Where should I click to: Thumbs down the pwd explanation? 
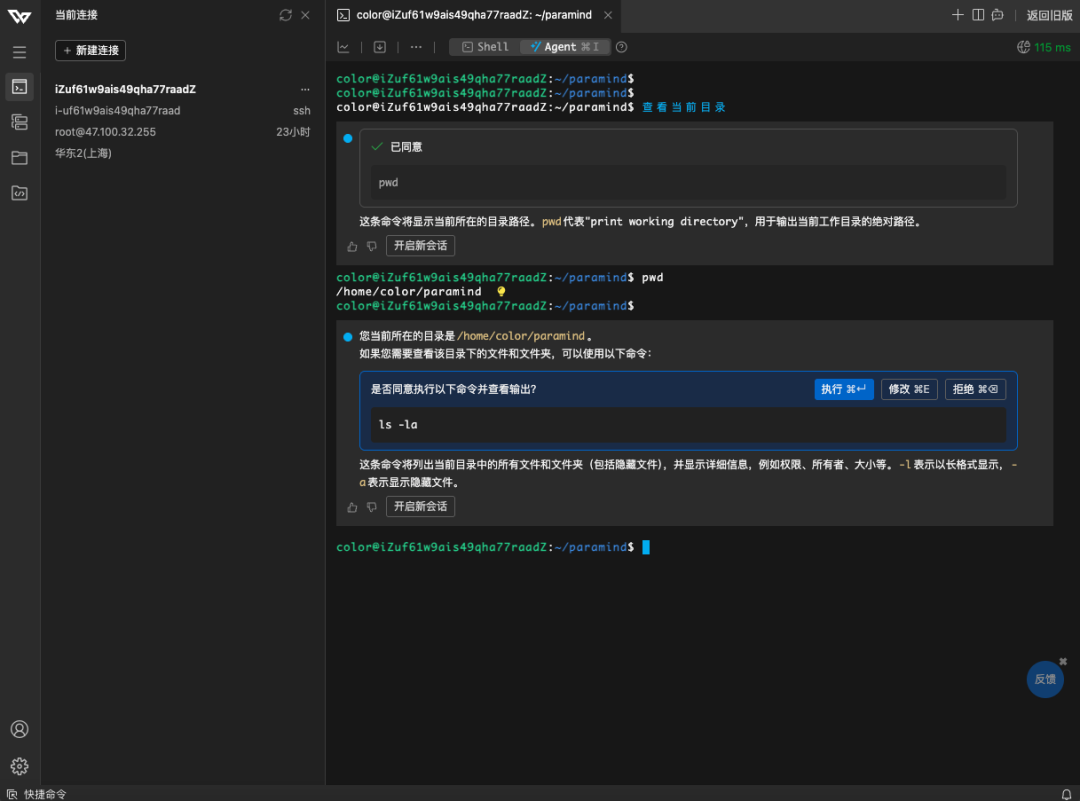[372, 246]
